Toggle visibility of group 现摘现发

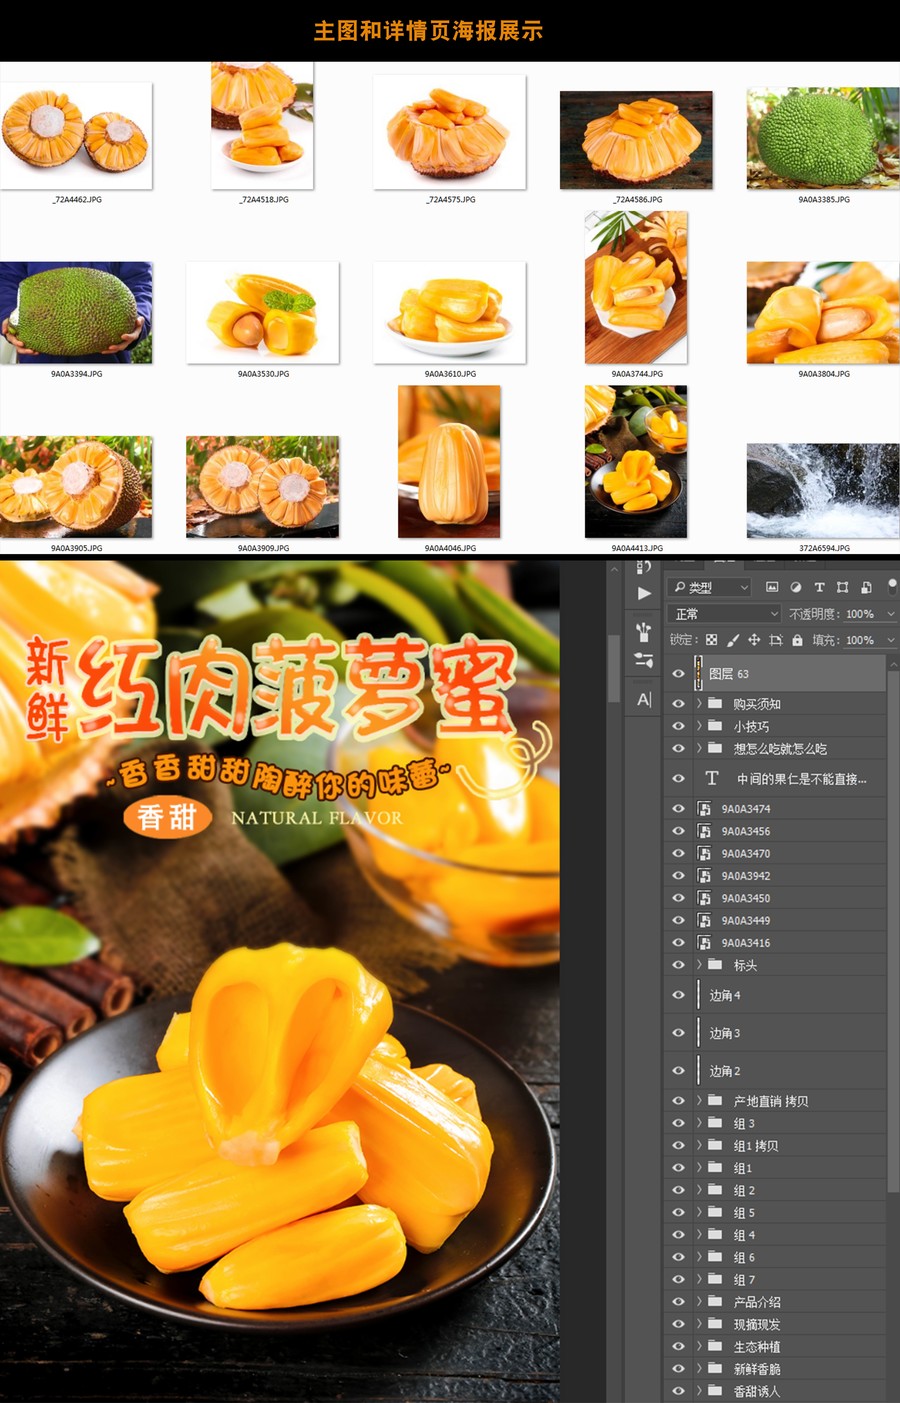coord(678,1324)
